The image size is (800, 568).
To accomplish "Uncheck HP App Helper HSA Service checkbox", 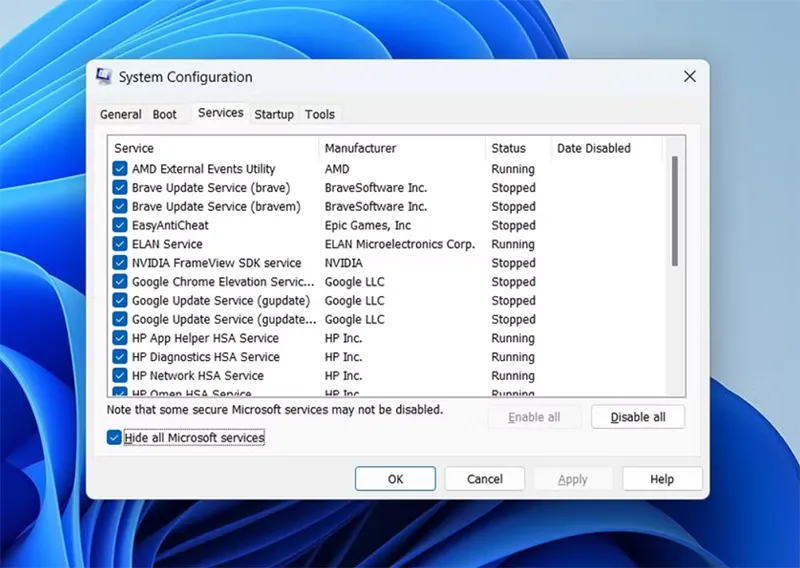I will 120,338.
